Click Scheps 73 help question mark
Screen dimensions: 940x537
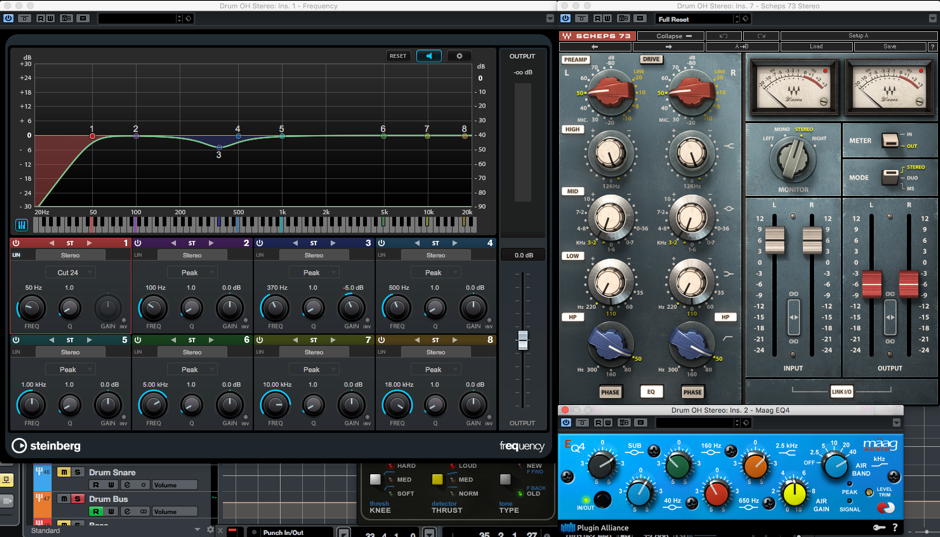(932, 46)
